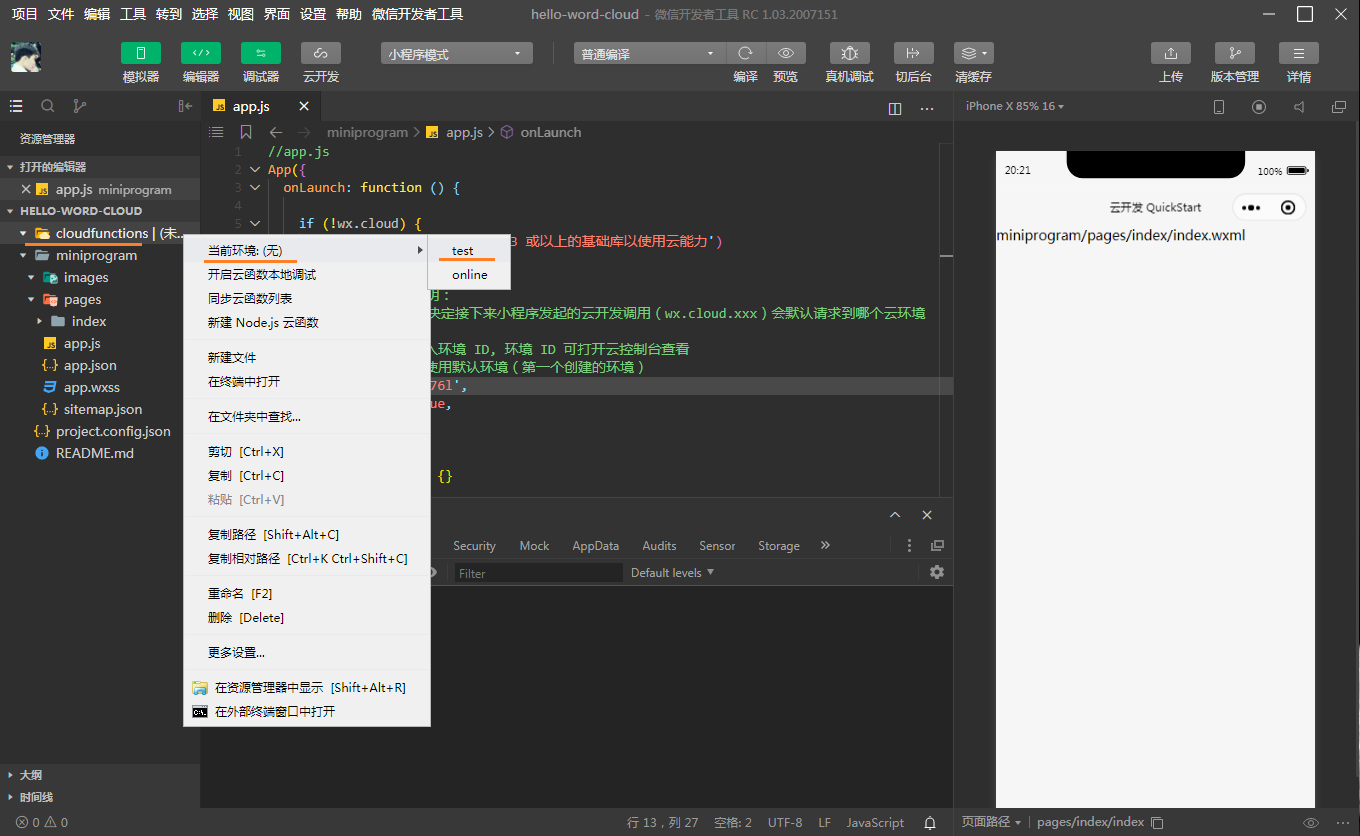Open the Default levels dropdown
Viewport: 1360px width, 836px height.
coord(672,573)
